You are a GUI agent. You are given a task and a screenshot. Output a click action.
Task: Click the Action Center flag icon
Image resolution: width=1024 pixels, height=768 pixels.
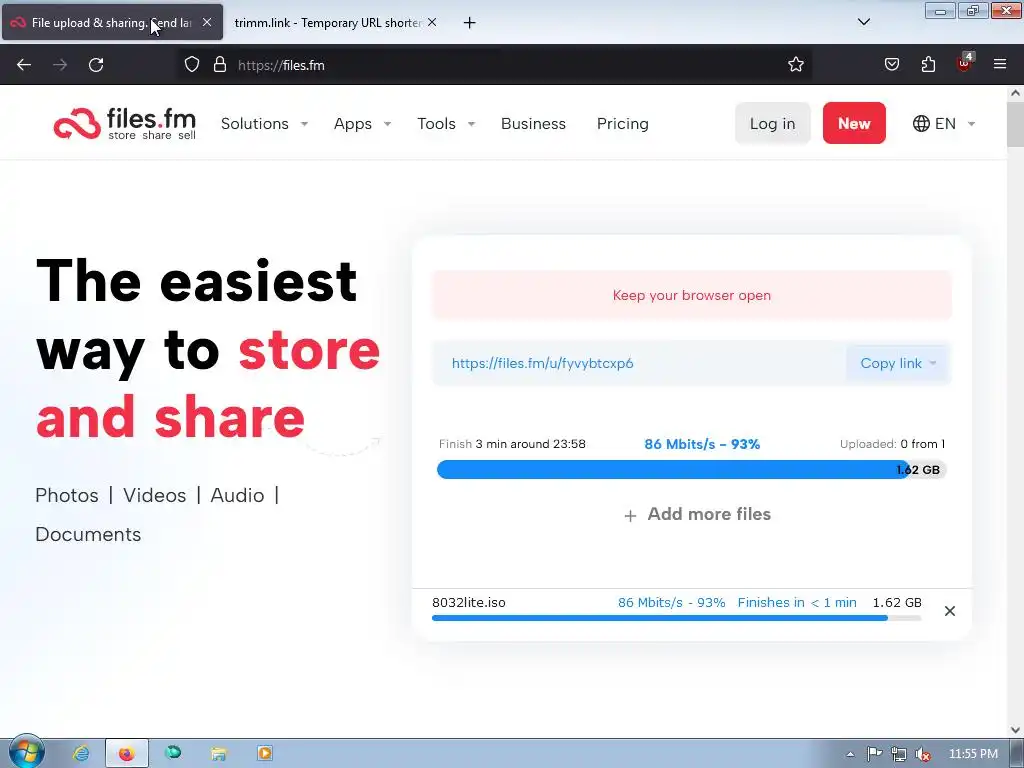(x=874, y=754)
